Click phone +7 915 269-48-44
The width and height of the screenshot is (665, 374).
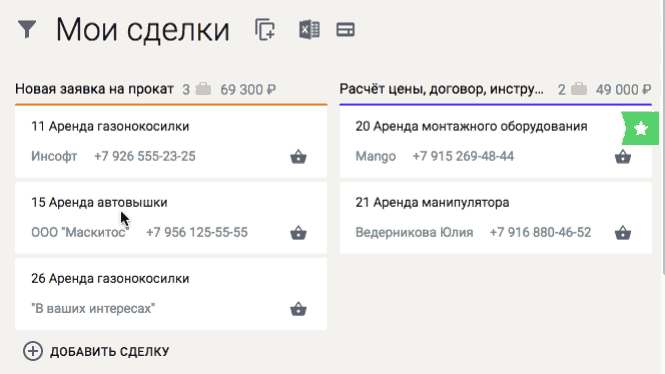pos(463,156)
